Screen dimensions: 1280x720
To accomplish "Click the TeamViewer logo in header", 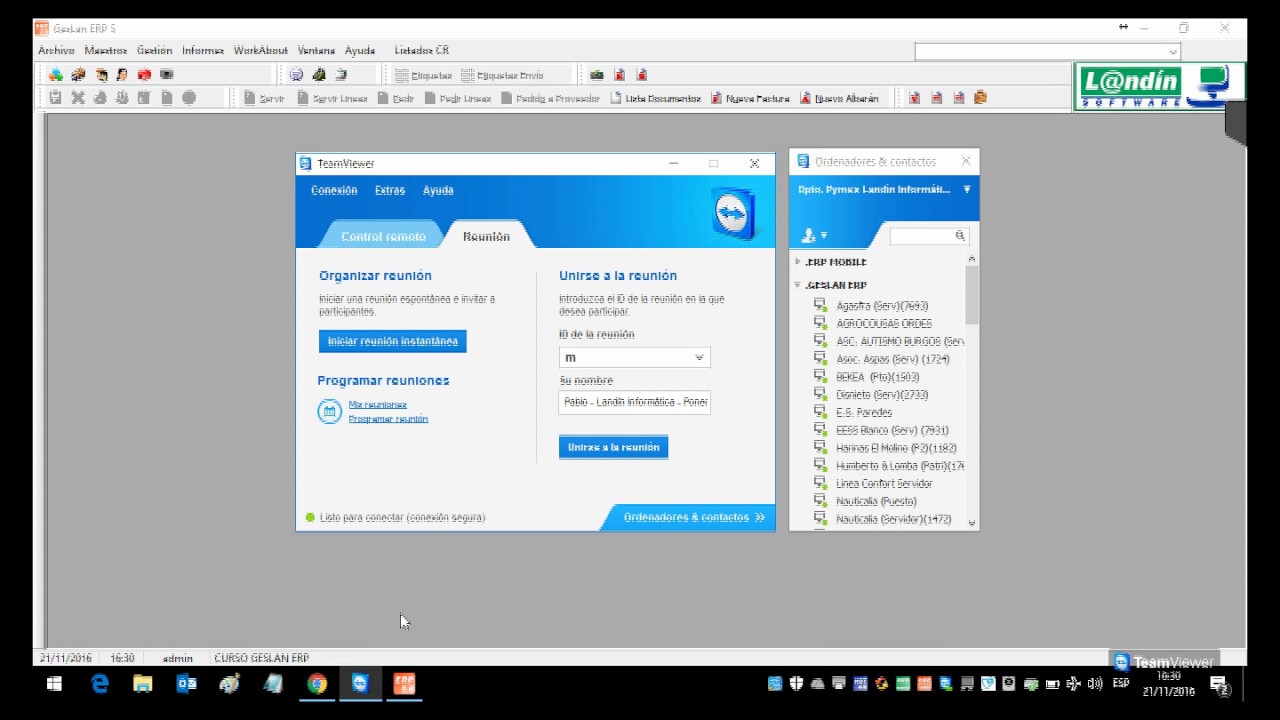I will tap(733, 212).
